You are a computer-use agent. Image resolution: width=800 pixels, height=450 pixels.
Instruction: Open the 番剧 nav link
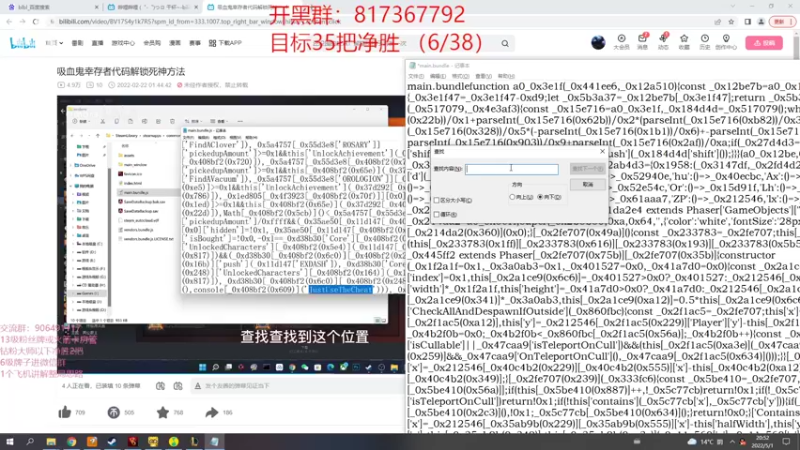tap(77, 43)
